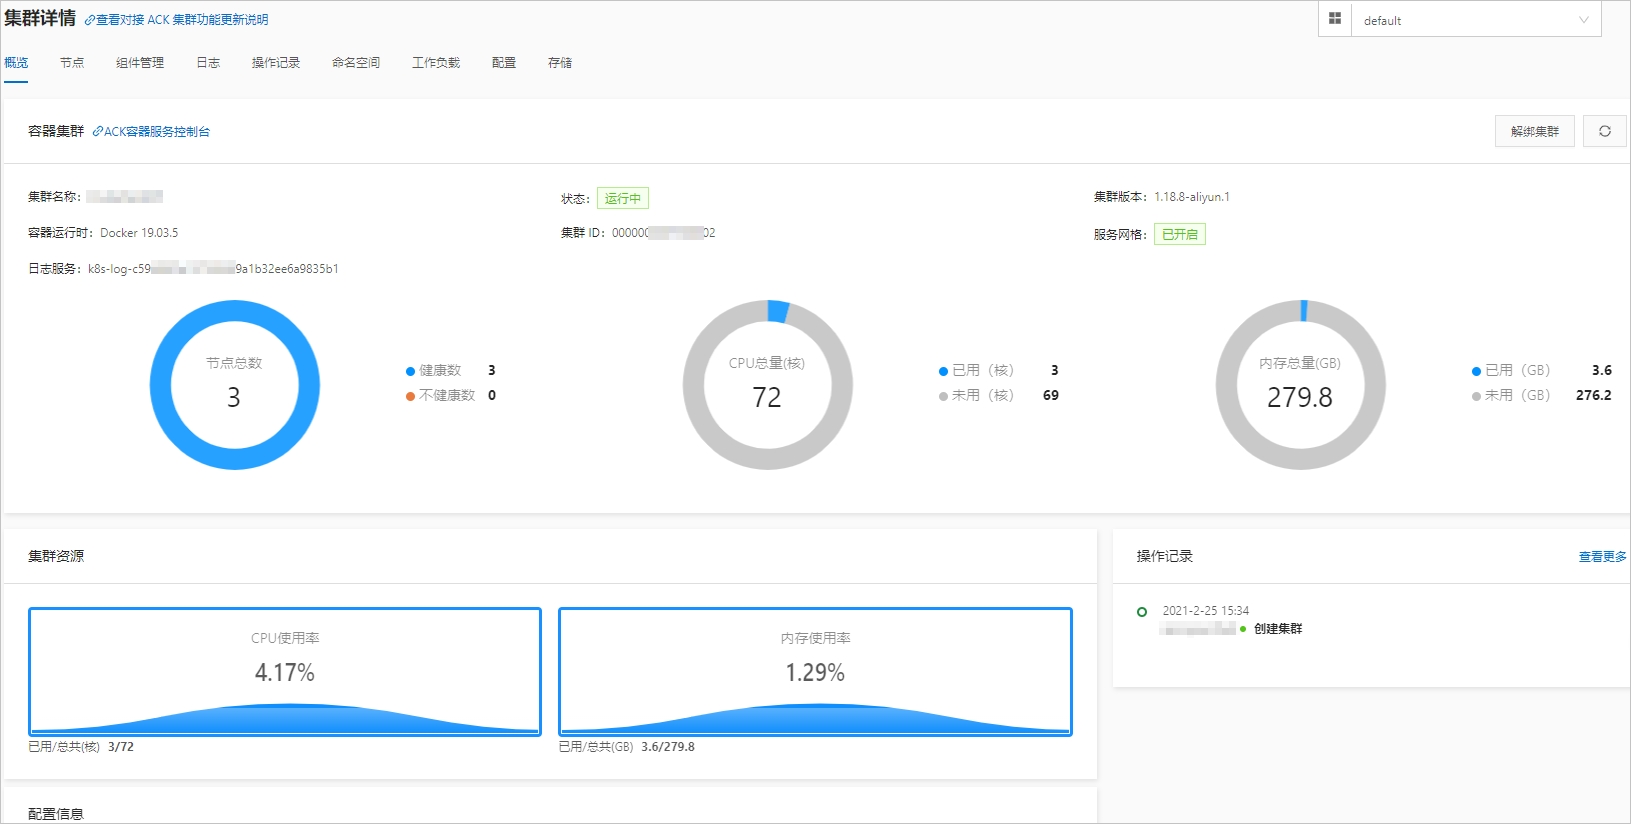Screen dimensions: 1631x824
Task: Open the ACK容器服务控制台 link
Action: (x=157, y=131)
